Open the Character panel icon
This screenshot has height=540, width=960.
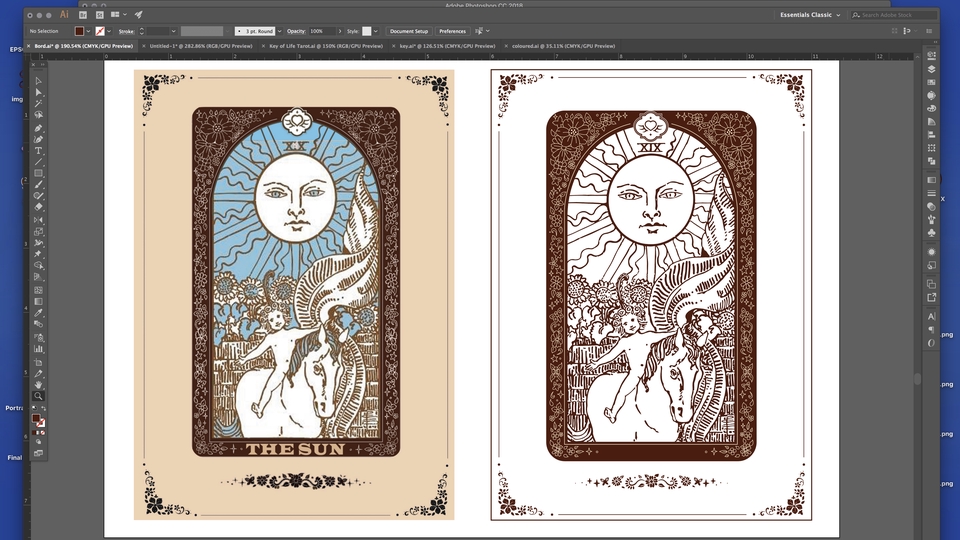tap(931, 317)
